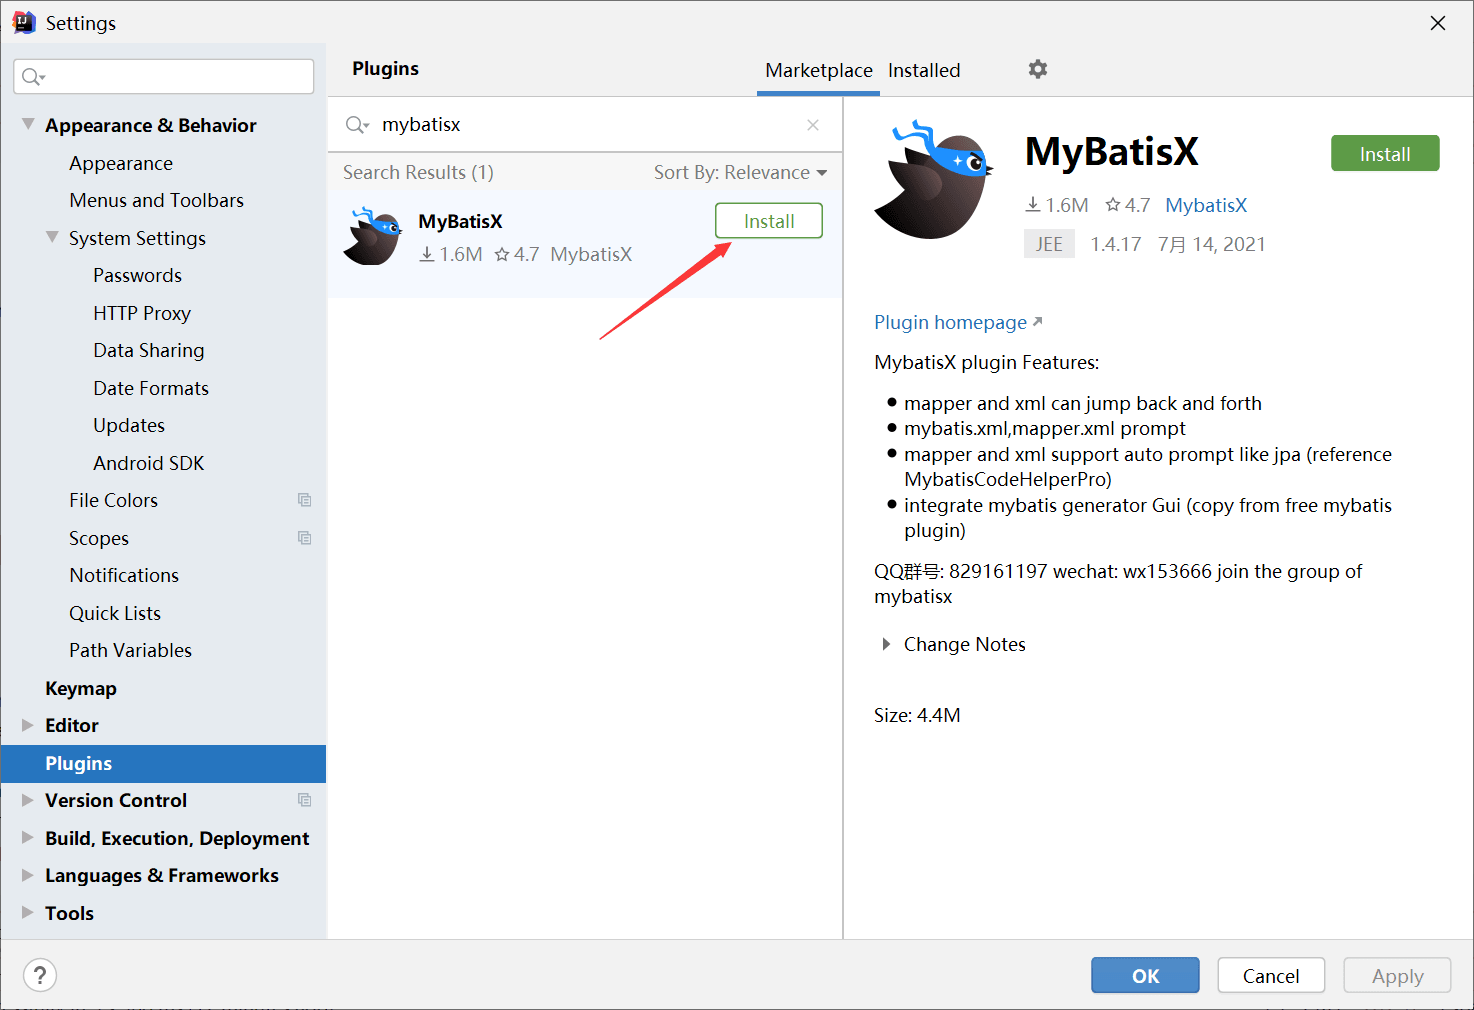Close the Settings dialog window

(x=1438, y=23)
